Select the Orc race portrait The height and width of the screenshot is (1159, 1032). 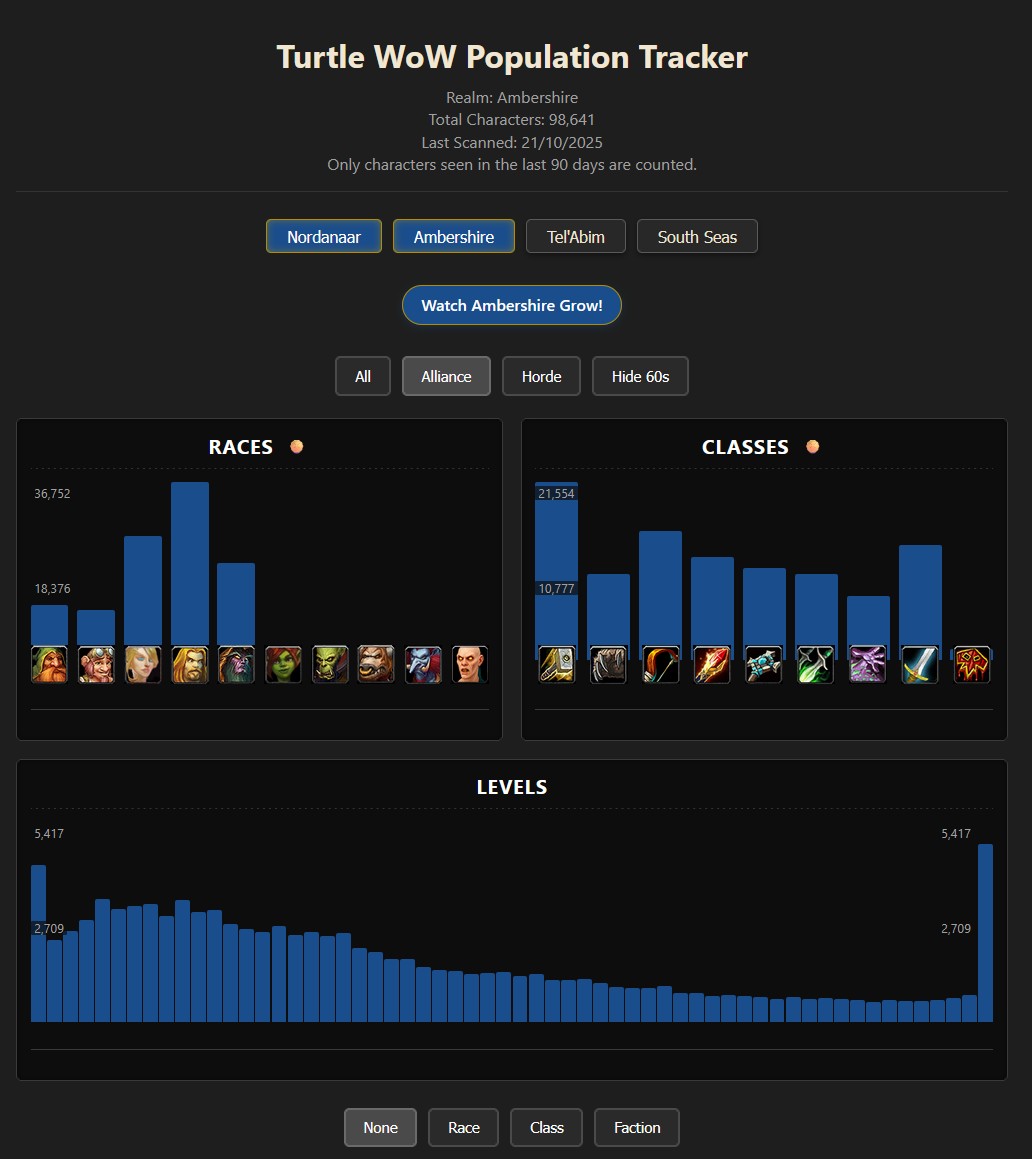[330, 664]
